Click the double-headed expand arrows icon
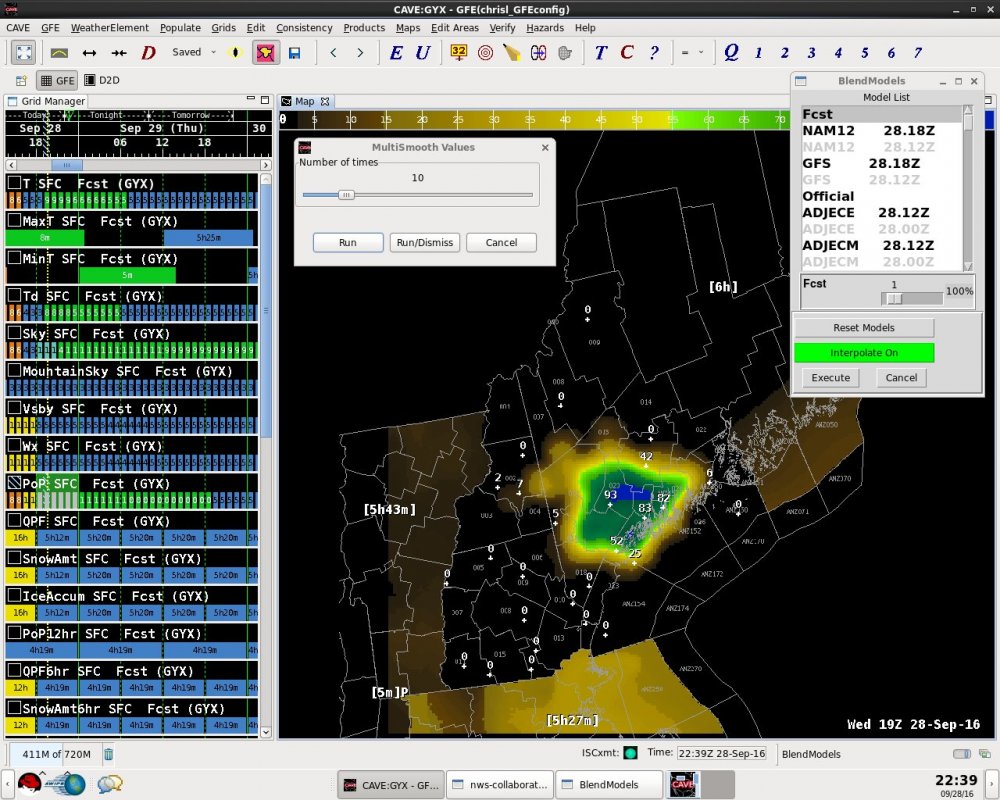 89,53
